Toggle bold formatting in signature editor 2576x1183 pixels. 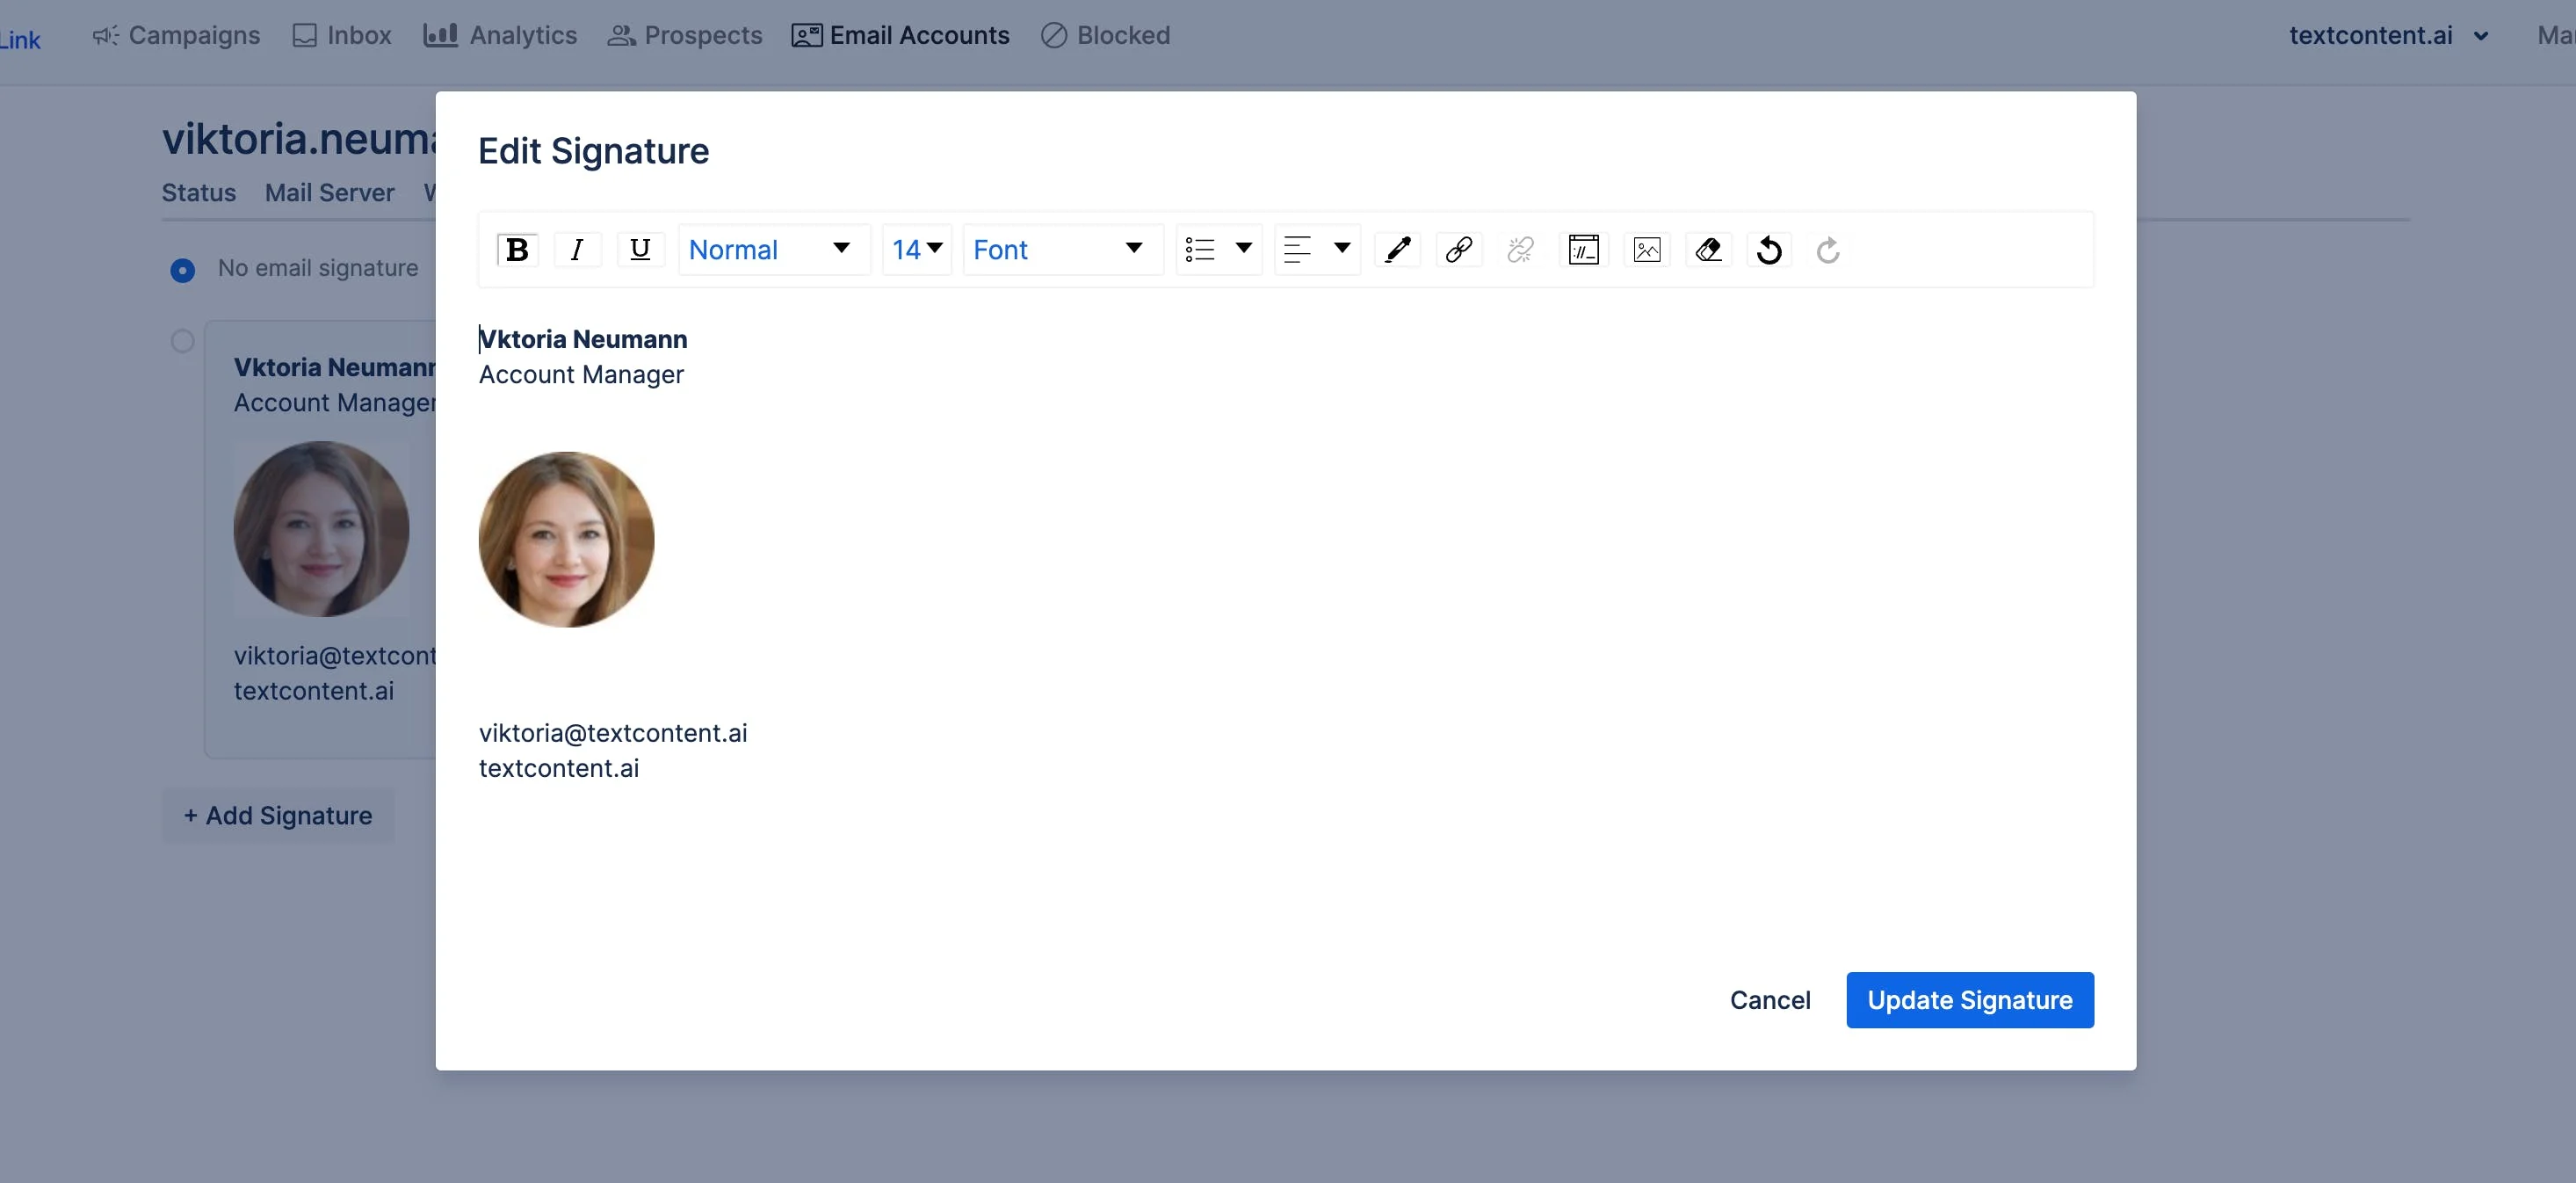517,249
